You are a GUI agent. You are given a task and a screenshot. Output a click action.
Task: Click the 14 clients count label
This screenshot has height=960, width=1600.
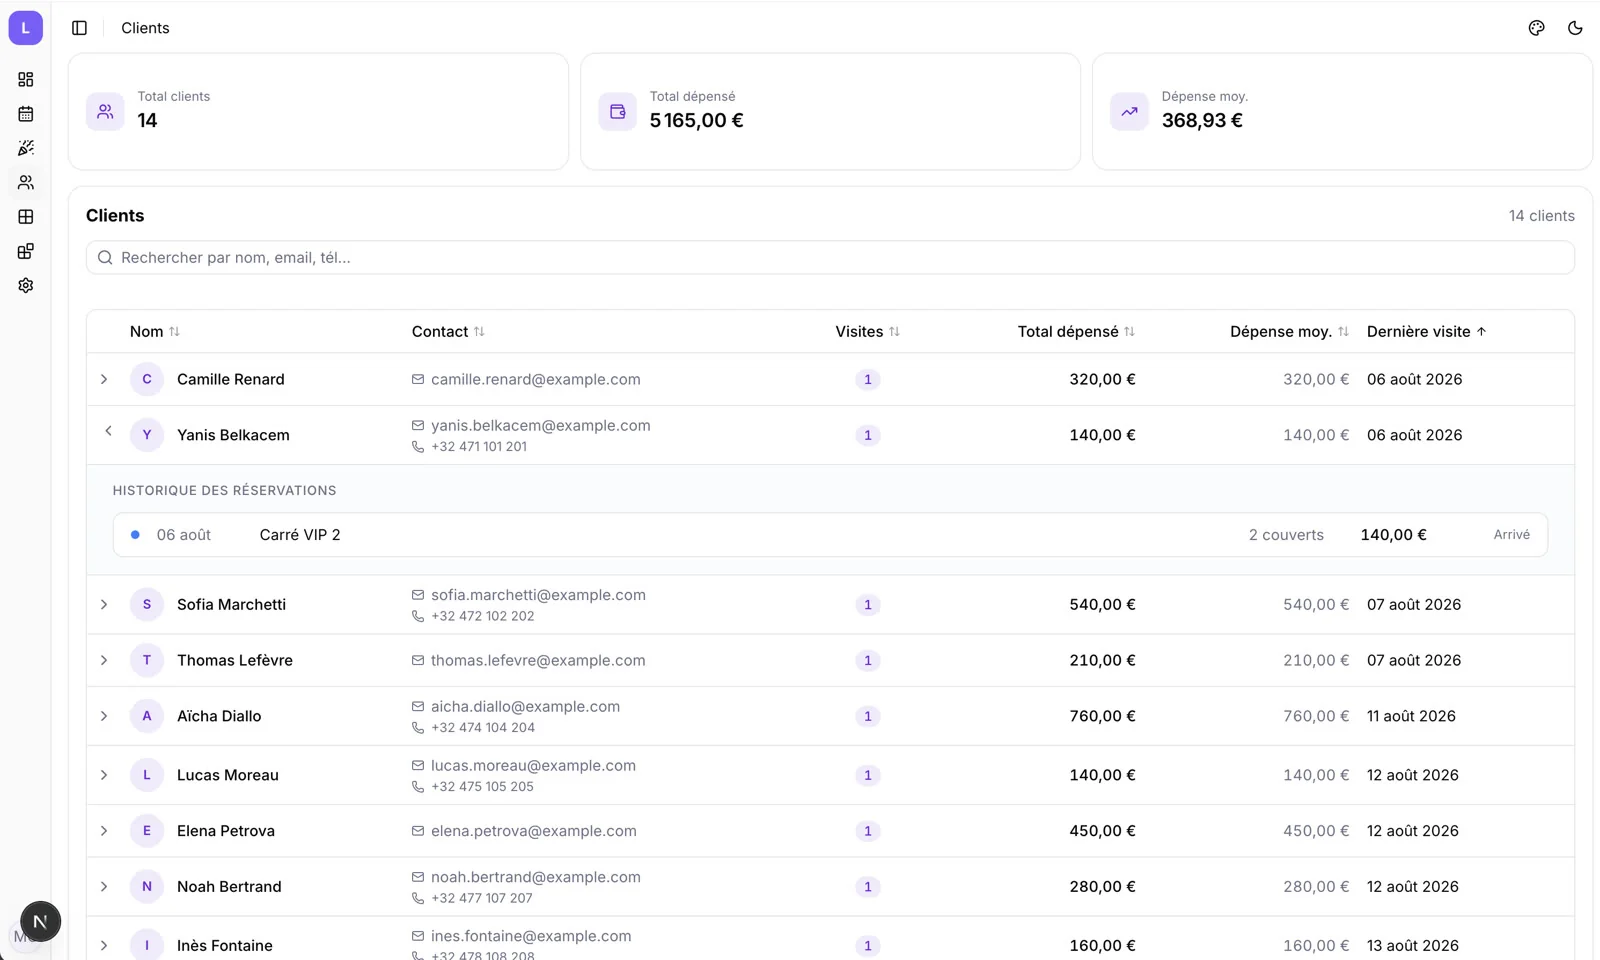click(1541, 216)
